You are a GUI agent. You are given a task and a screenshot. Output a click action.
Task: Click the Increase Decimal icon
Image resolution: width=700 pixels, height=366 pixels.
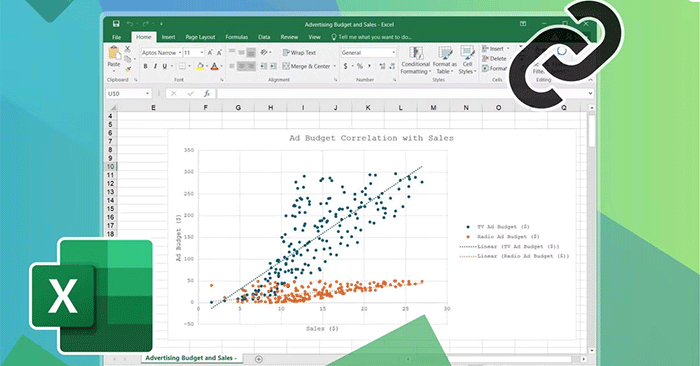[x=382, y=66]
